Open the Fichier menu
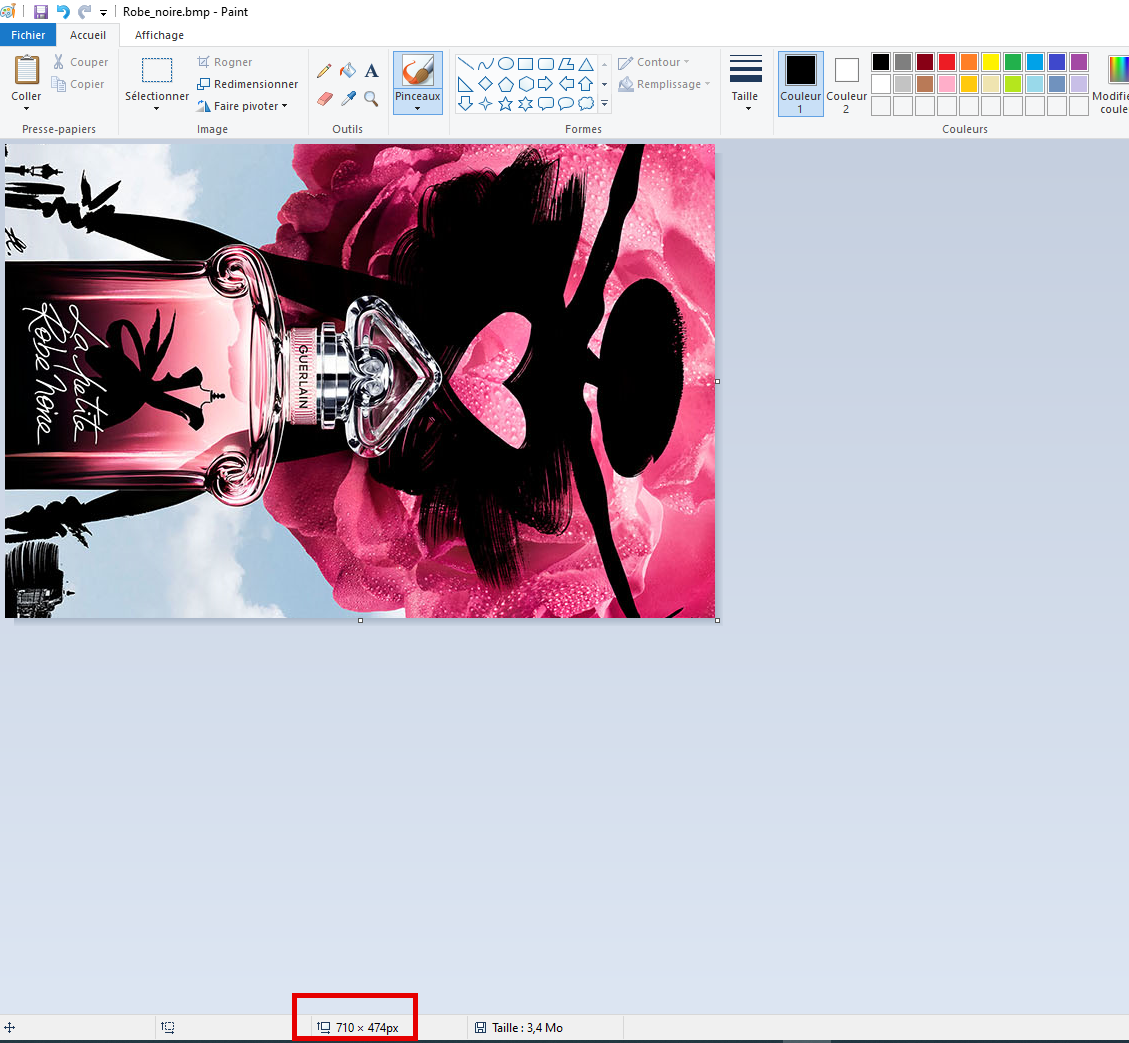Viewport: 1129px width, 1043px height. click(28, 35)
